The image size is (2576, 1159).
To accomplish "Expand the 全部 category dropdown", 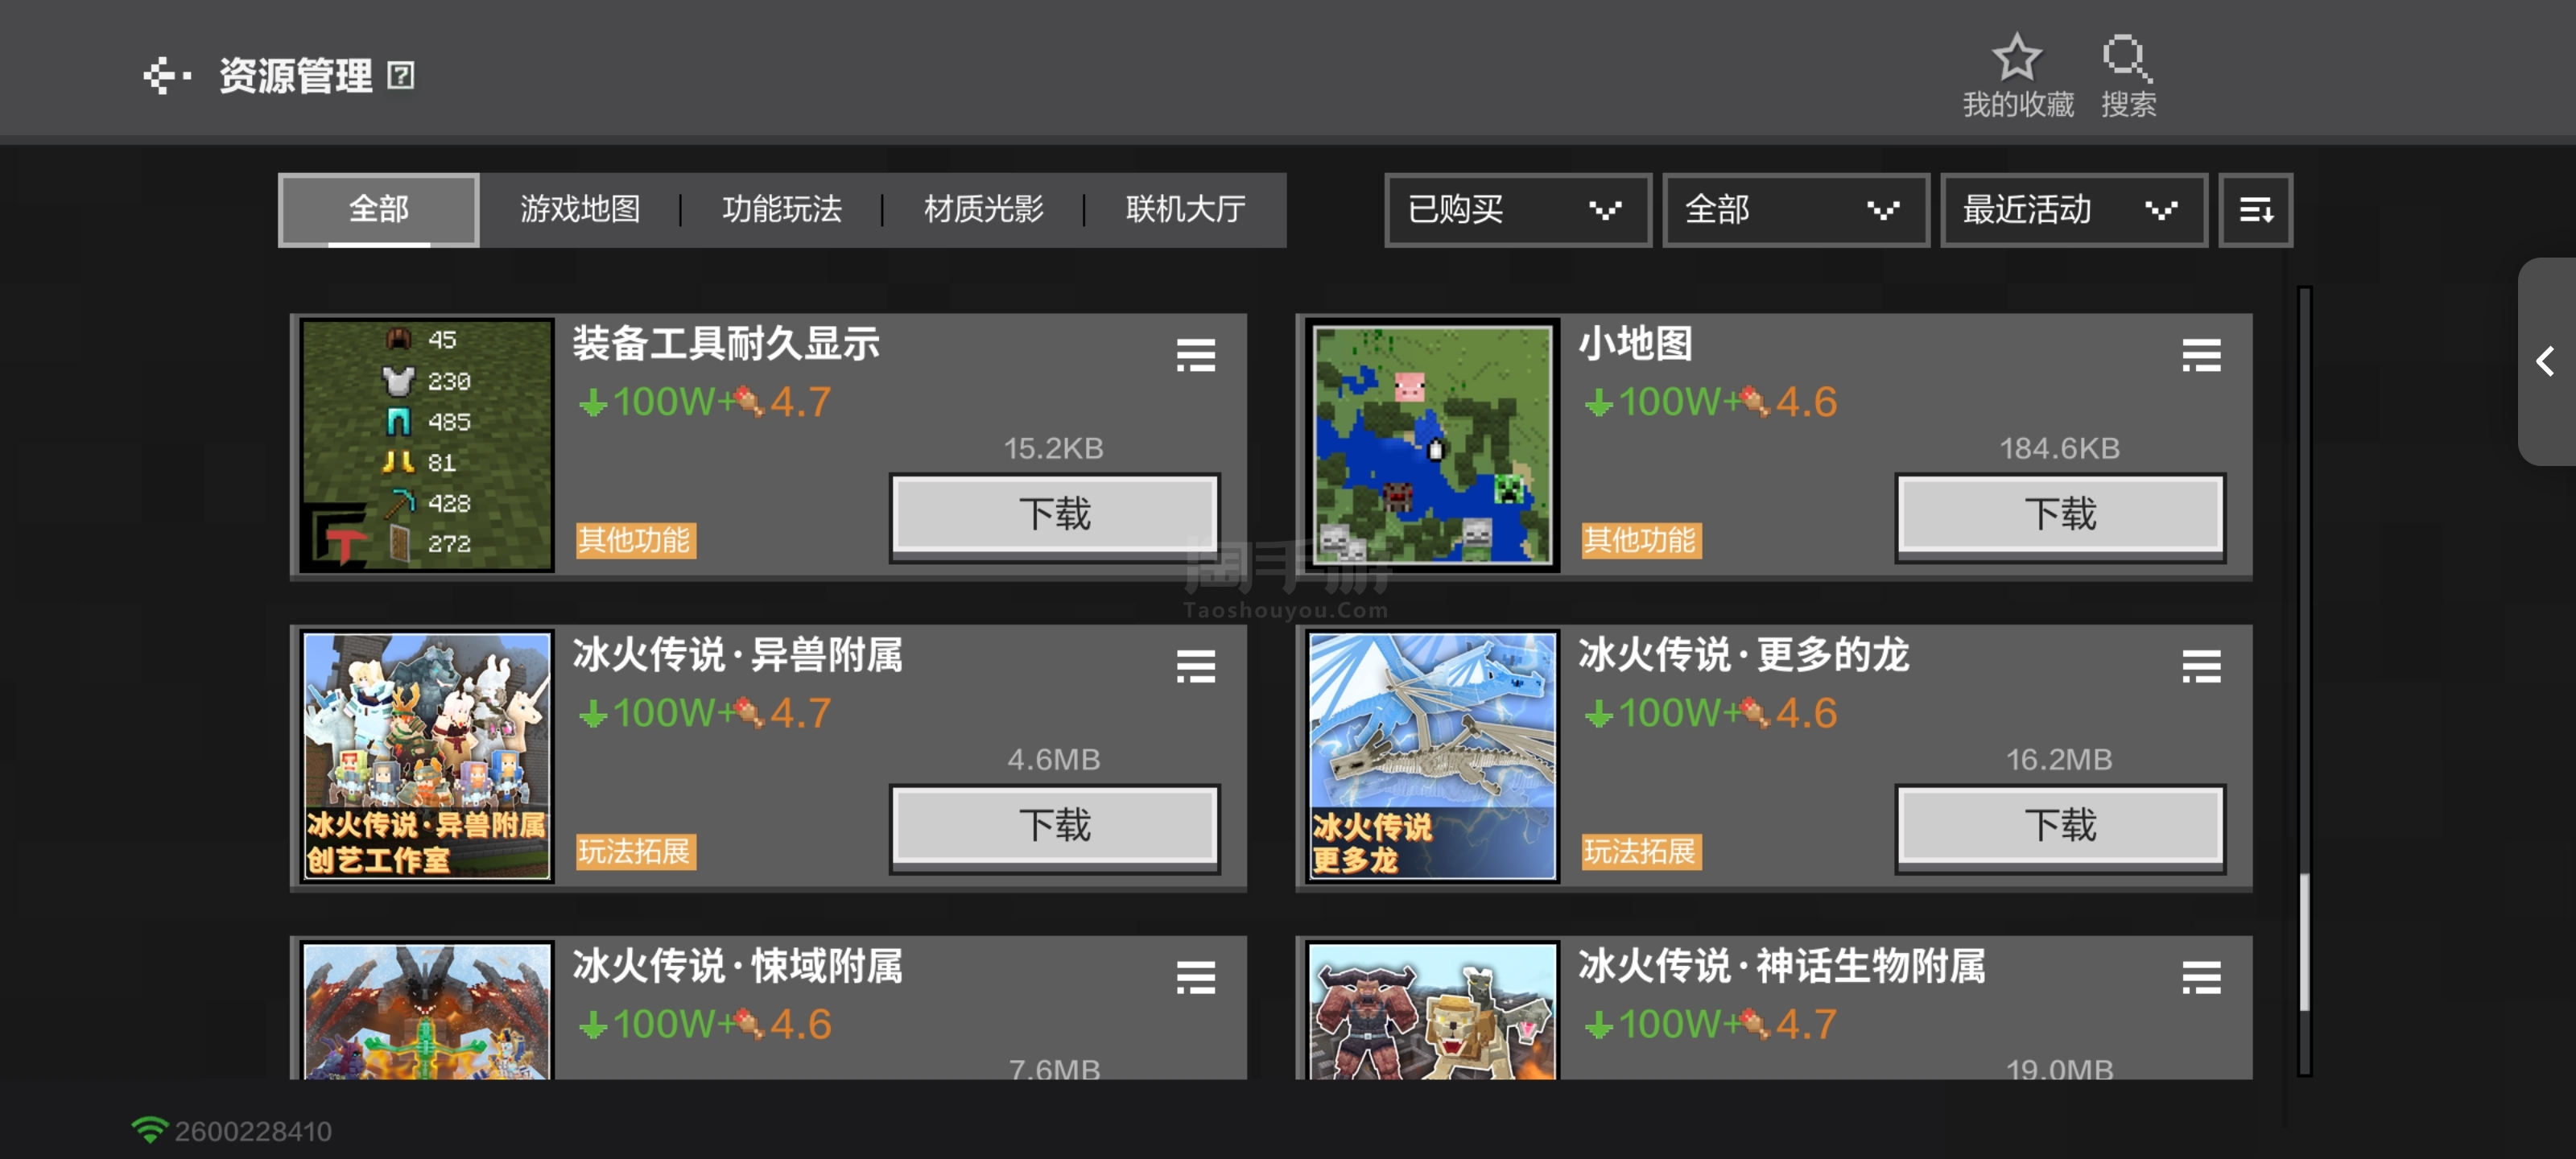I will coord(1795,210).
